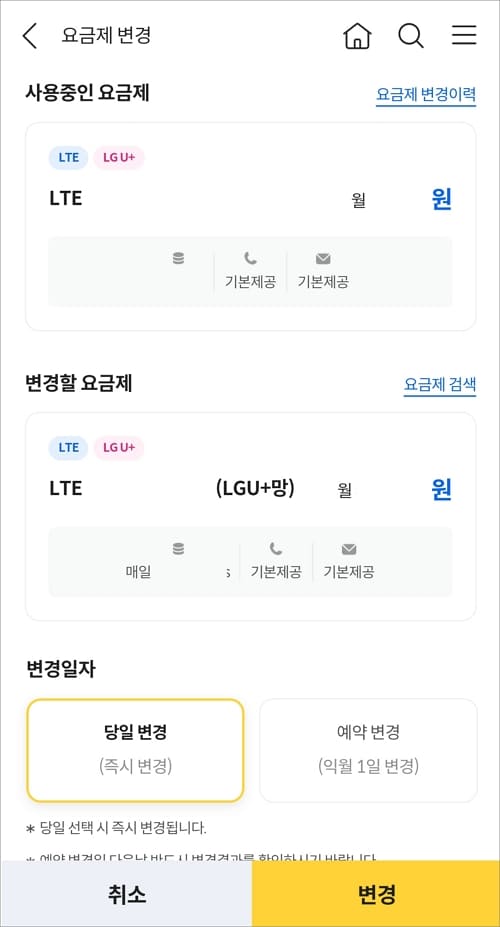Tap the phone icon in new plan card

point(276,549)
